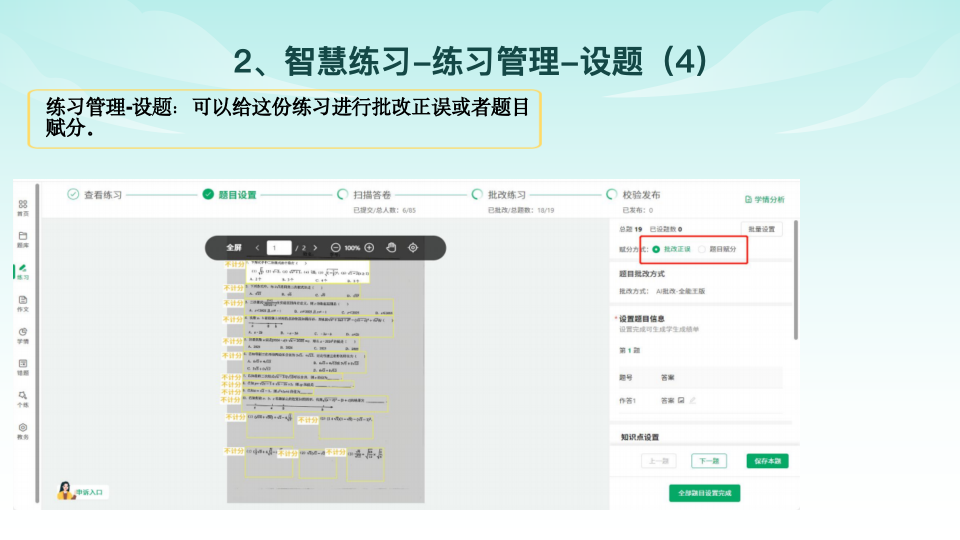This screenshot has width=960, height=540.
Task: Open the 题库 question bank sidebar icon
Action: [23, 238]
